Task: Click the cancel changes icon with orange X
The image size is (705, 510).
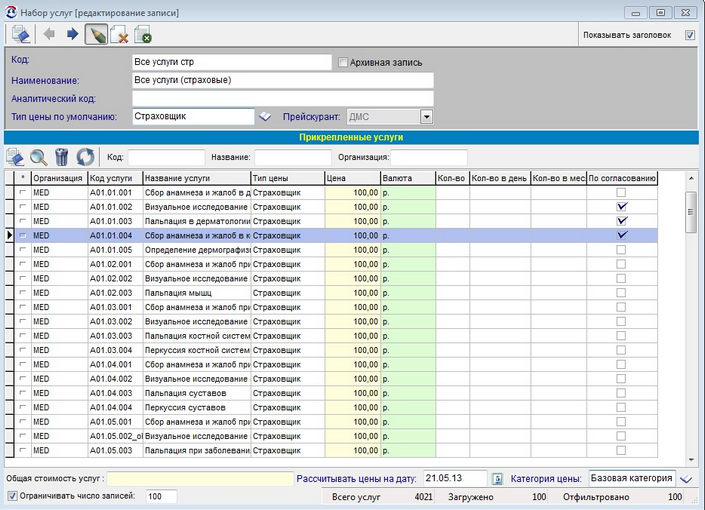Action: [119, 35]
